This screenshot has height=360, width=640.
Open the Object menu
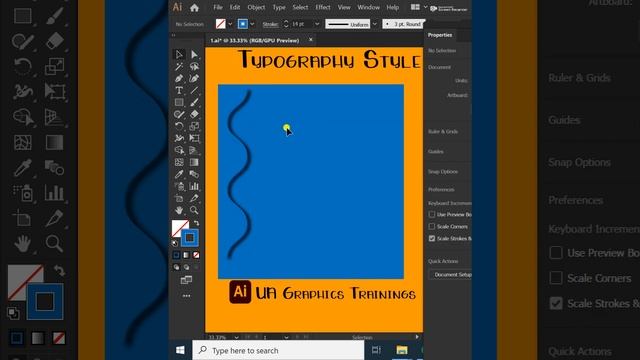tap(256, 7)
